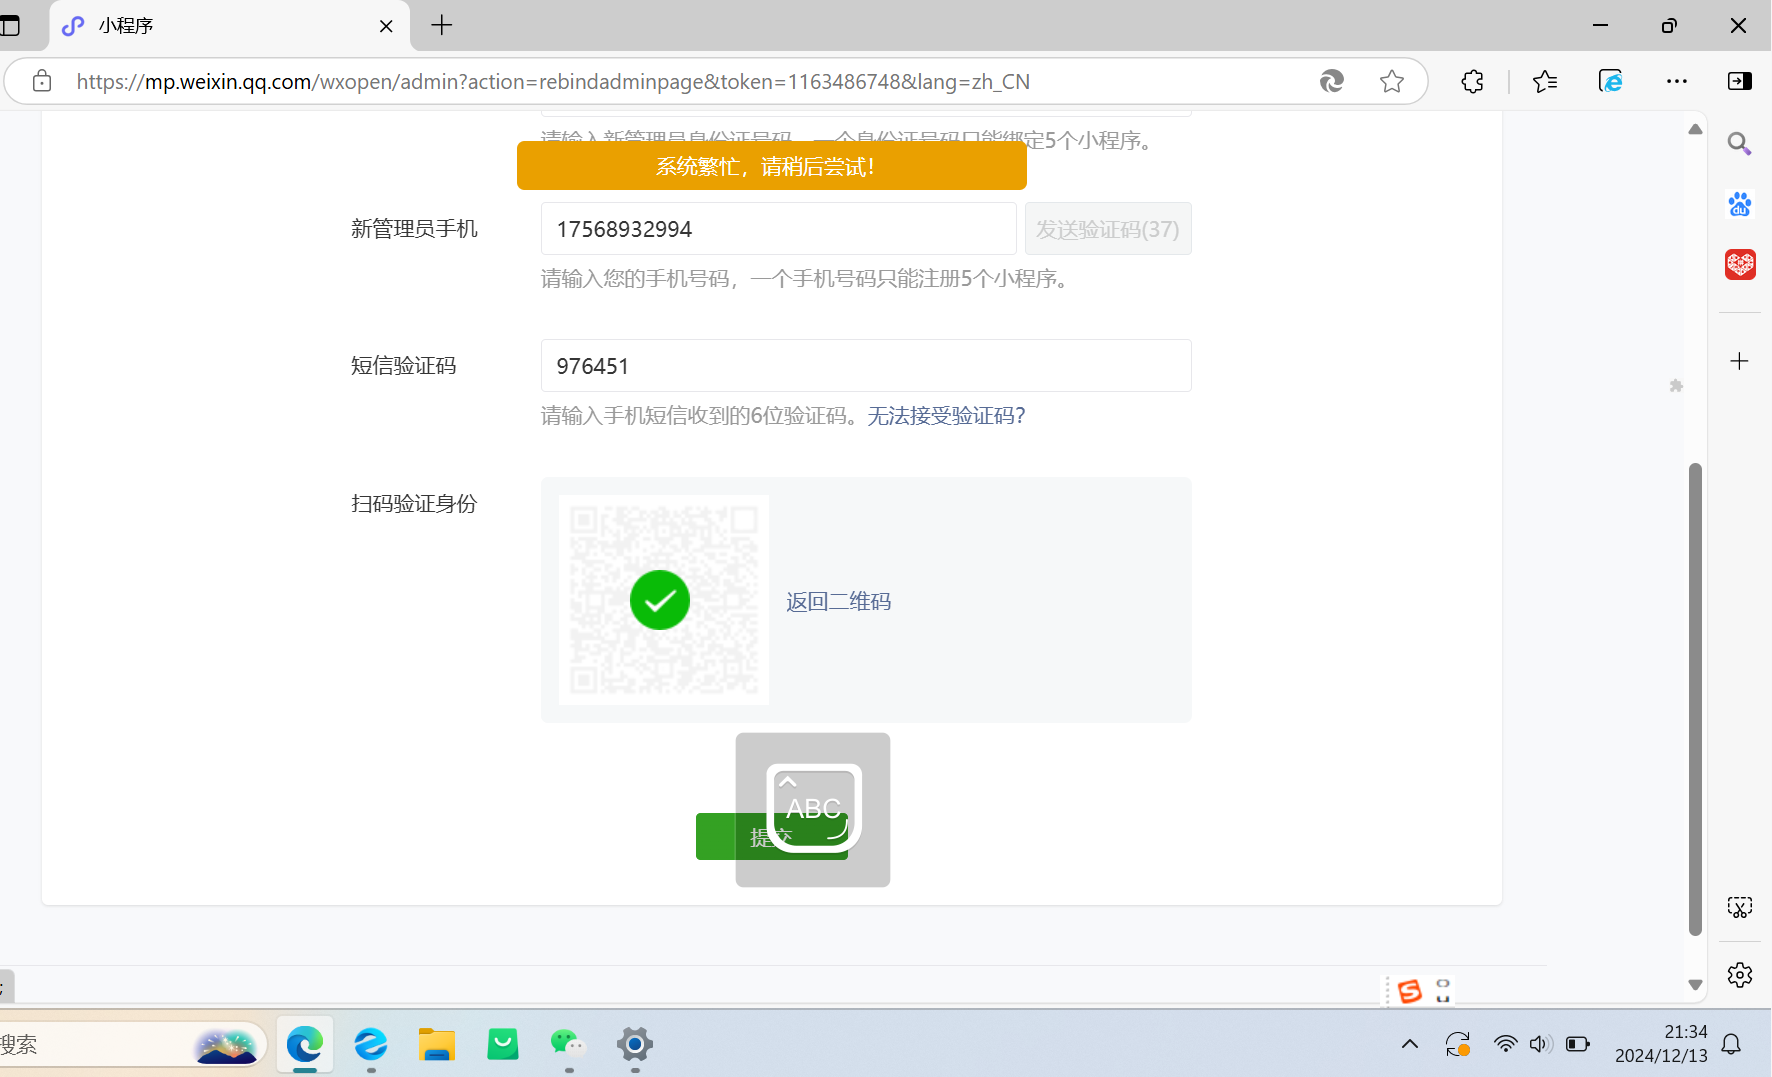The width and height of the screenshot is (1772, 1077).
Task: Refresh the page with the reload icon
Action: pos(1331,81)
